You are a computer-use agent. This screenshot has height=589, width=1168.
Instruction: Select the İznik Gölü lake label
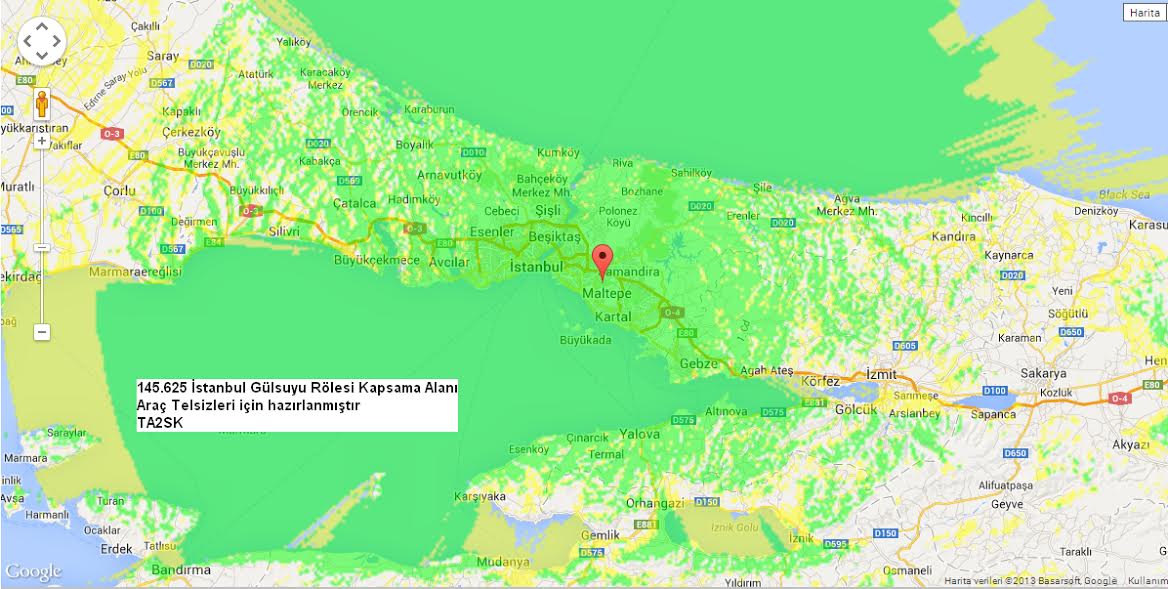(735, 527)
